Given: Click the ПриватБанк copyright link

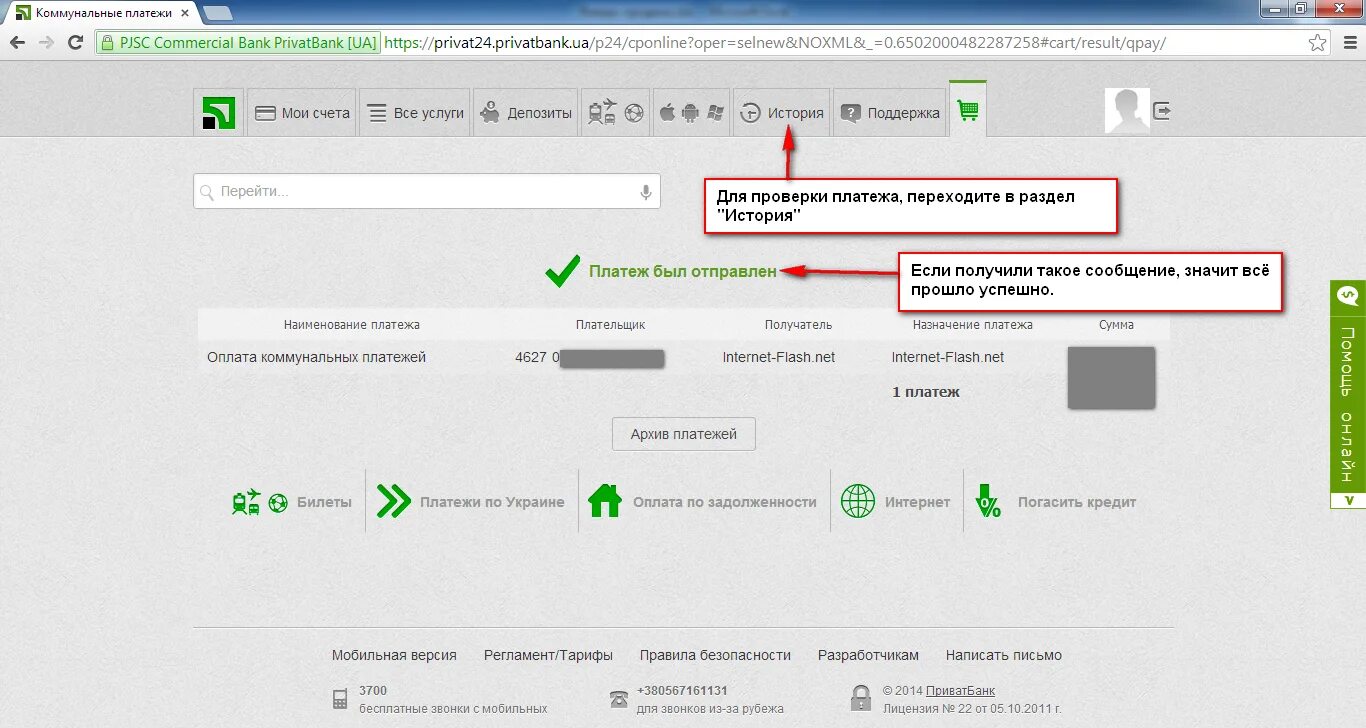Looking at the screenshot, I should [960, 691].
